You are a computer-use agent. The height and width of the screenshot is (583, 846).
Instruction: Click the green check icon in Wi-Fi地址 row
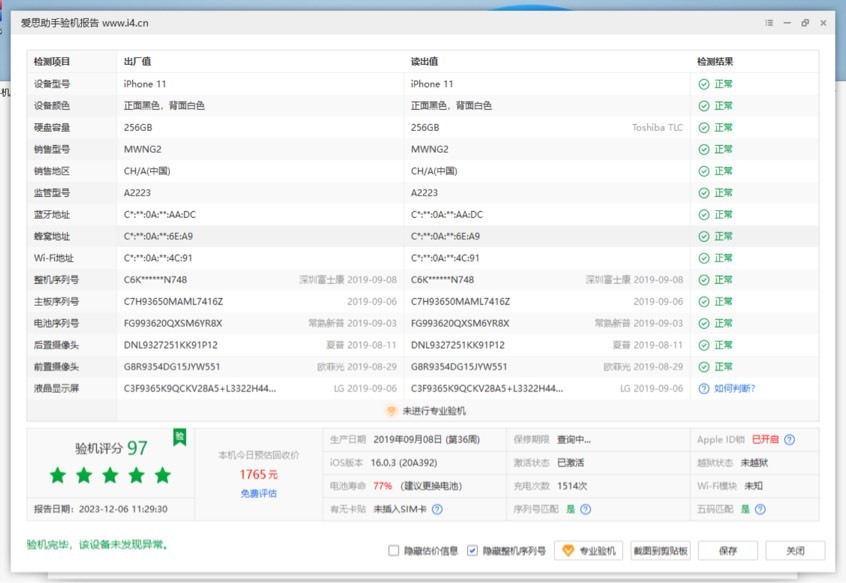coord(704,258)
